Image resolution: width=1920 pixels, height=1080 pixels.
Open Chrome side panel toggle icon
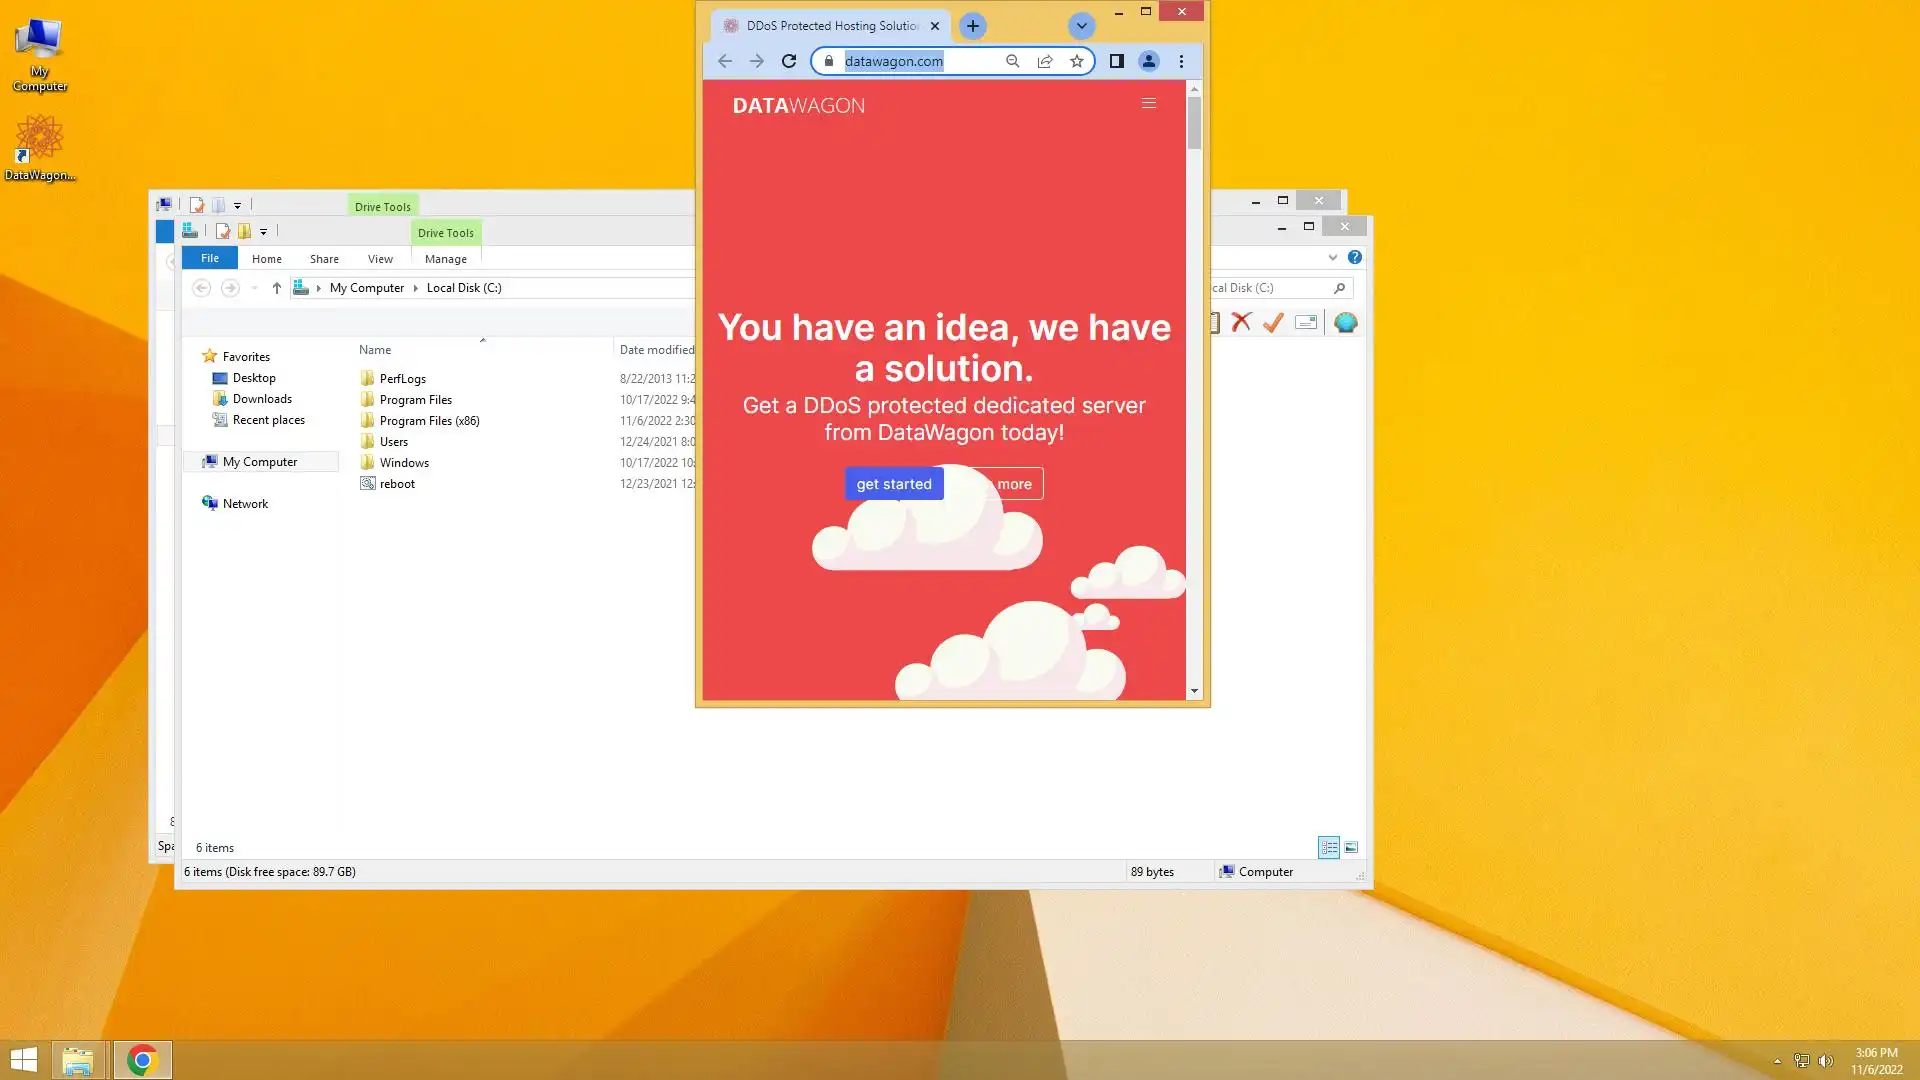1117,61
